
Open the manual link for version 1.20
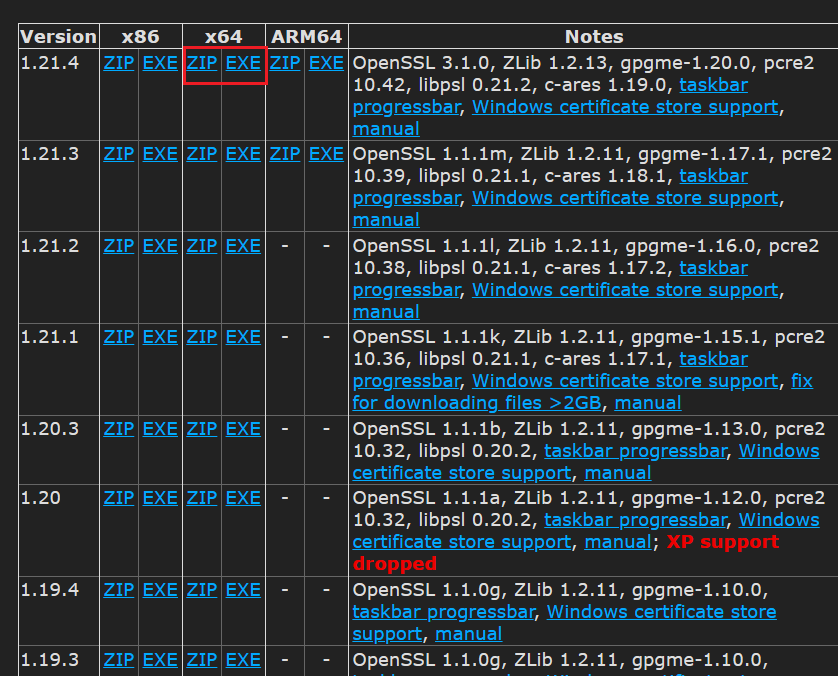(x=618, y=541)
